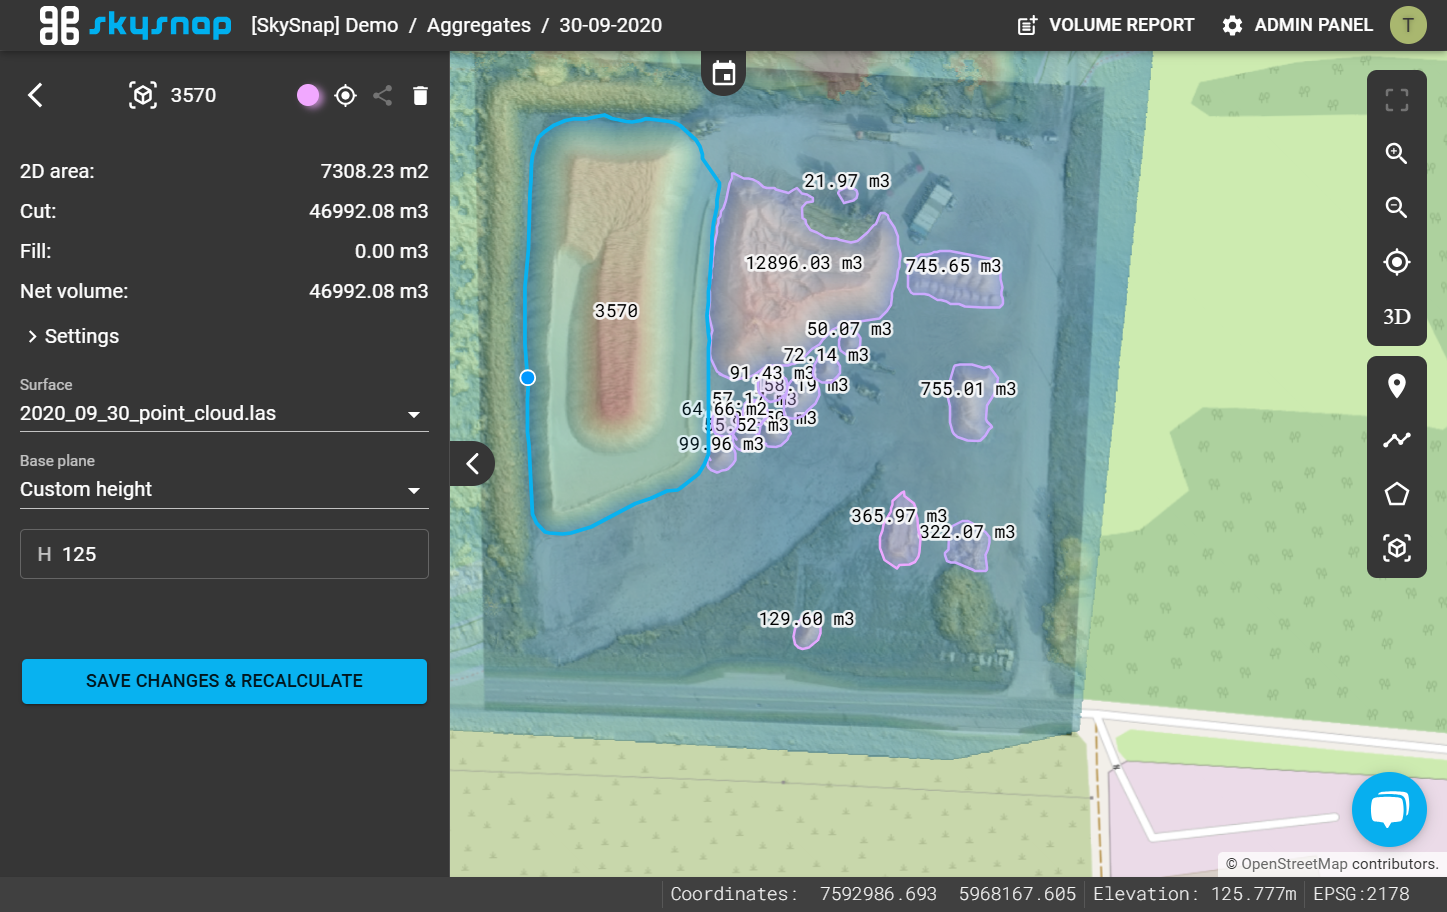Click the 322.07 m3 volume label
The height and width of the screenshot is (912, 1447).
coord(968,532)
